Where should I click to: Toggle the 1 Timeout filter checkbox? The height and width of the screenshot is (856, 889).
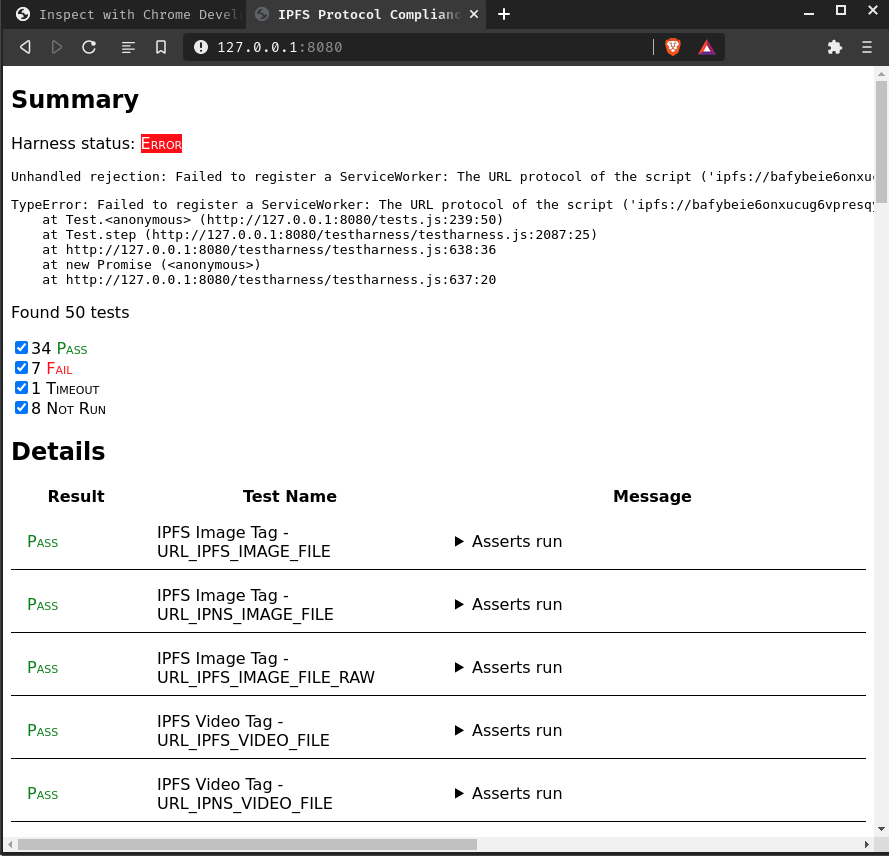21,388
